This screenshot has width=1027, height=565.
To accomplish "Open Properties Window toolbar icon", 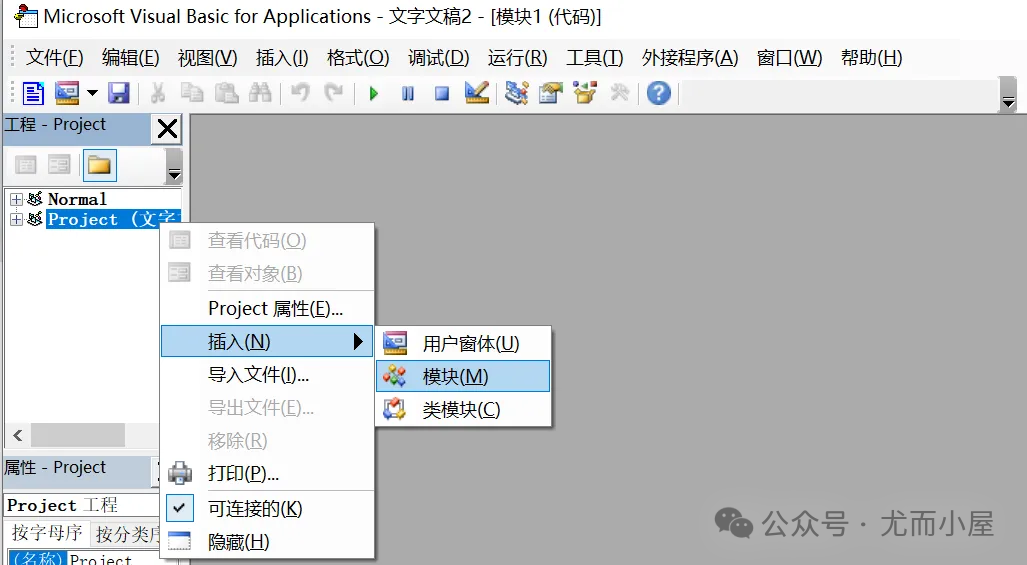I will click(x=551, y=94).
